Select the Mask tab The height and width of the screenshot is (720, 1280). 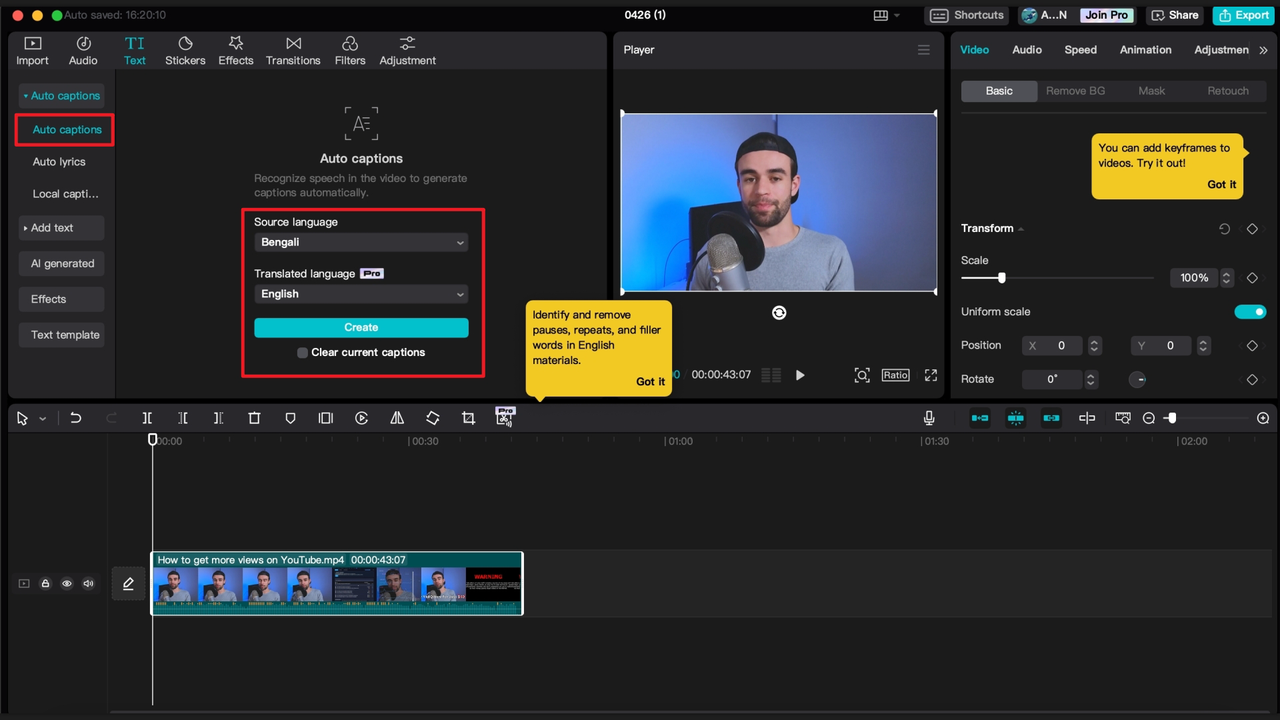pos(1151,91)
